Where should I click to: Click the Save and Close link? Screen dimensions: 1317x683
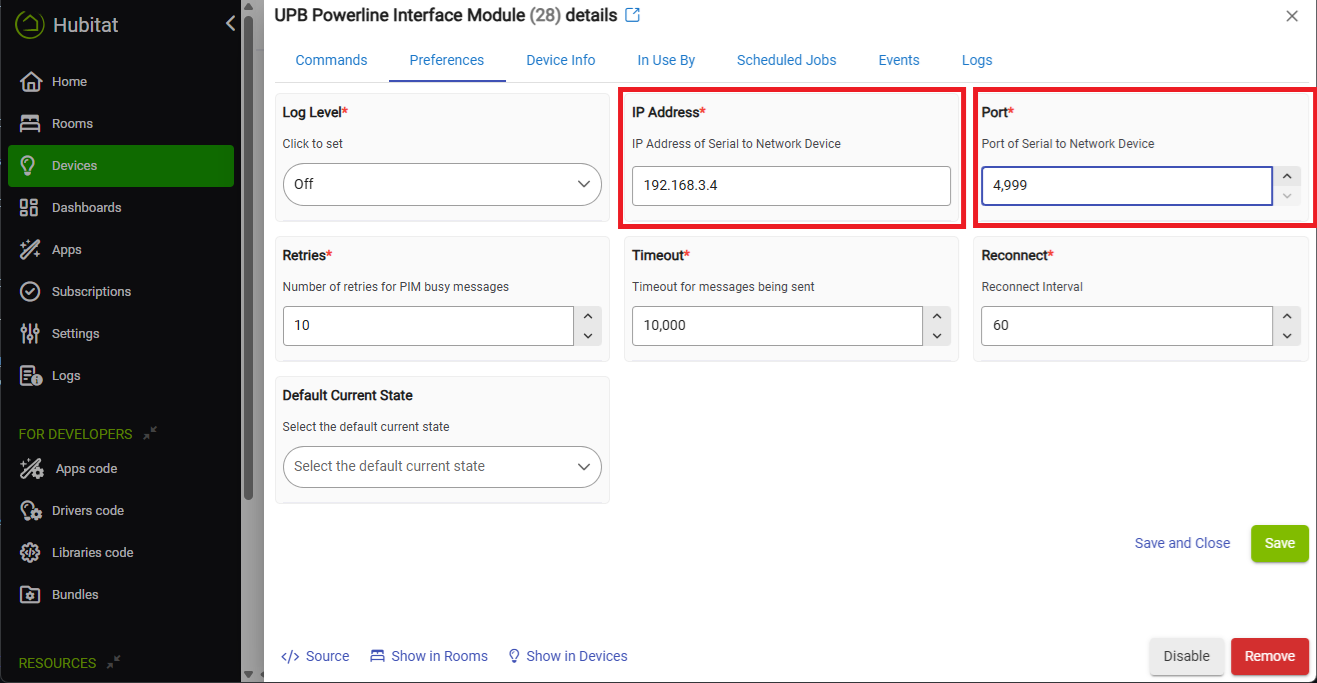tap(1182, 543)
